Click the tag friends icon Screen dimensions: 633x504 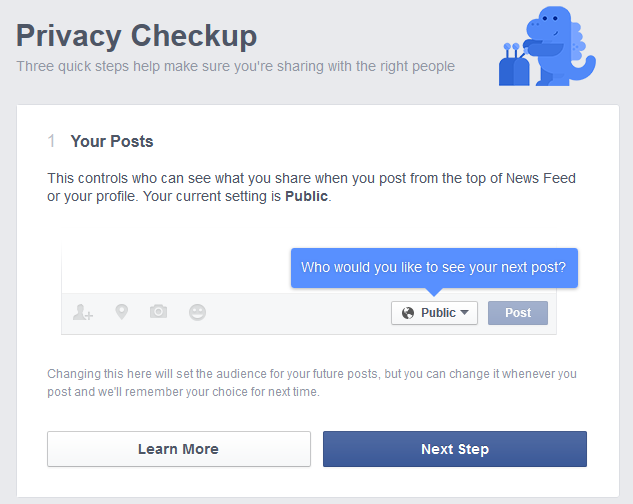(x=83, y=312)
